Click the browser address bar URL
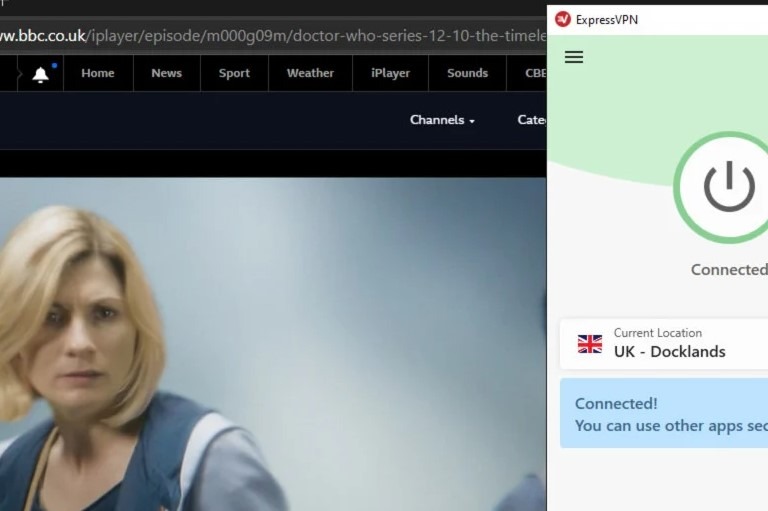The image size is (768, 511). (x=273, y=36)
